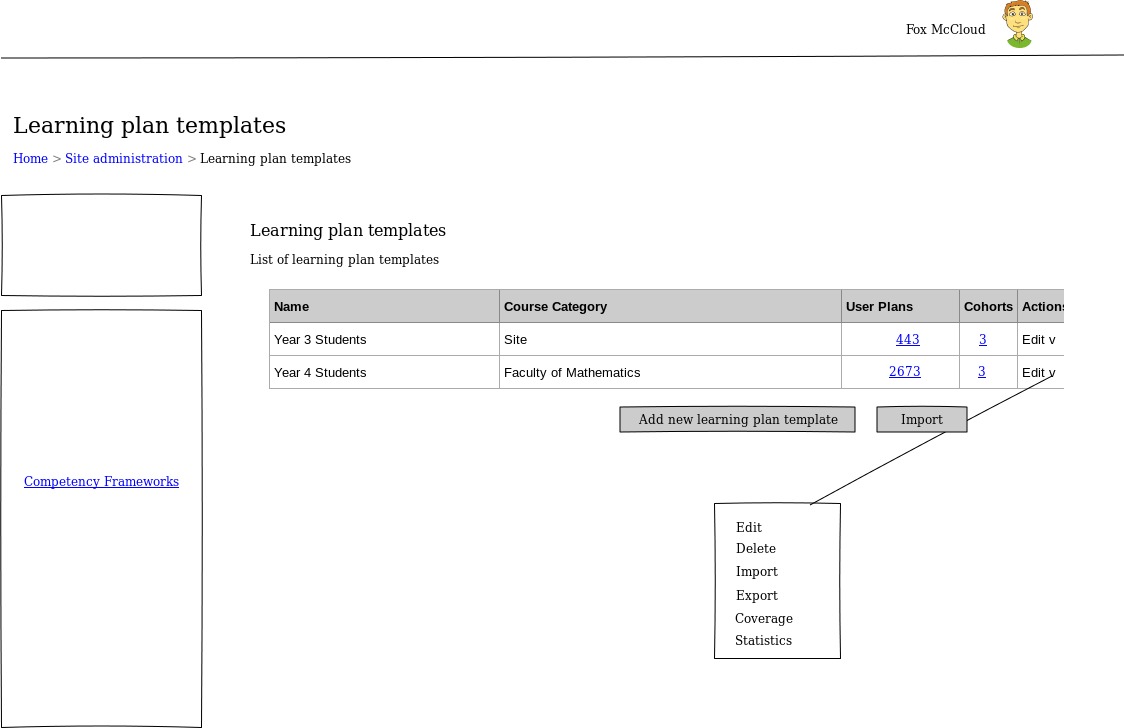This screenshot has height=728, width=1124.
Task: Pick Coverage in the actions menu
Action: [x=764, y=619]
